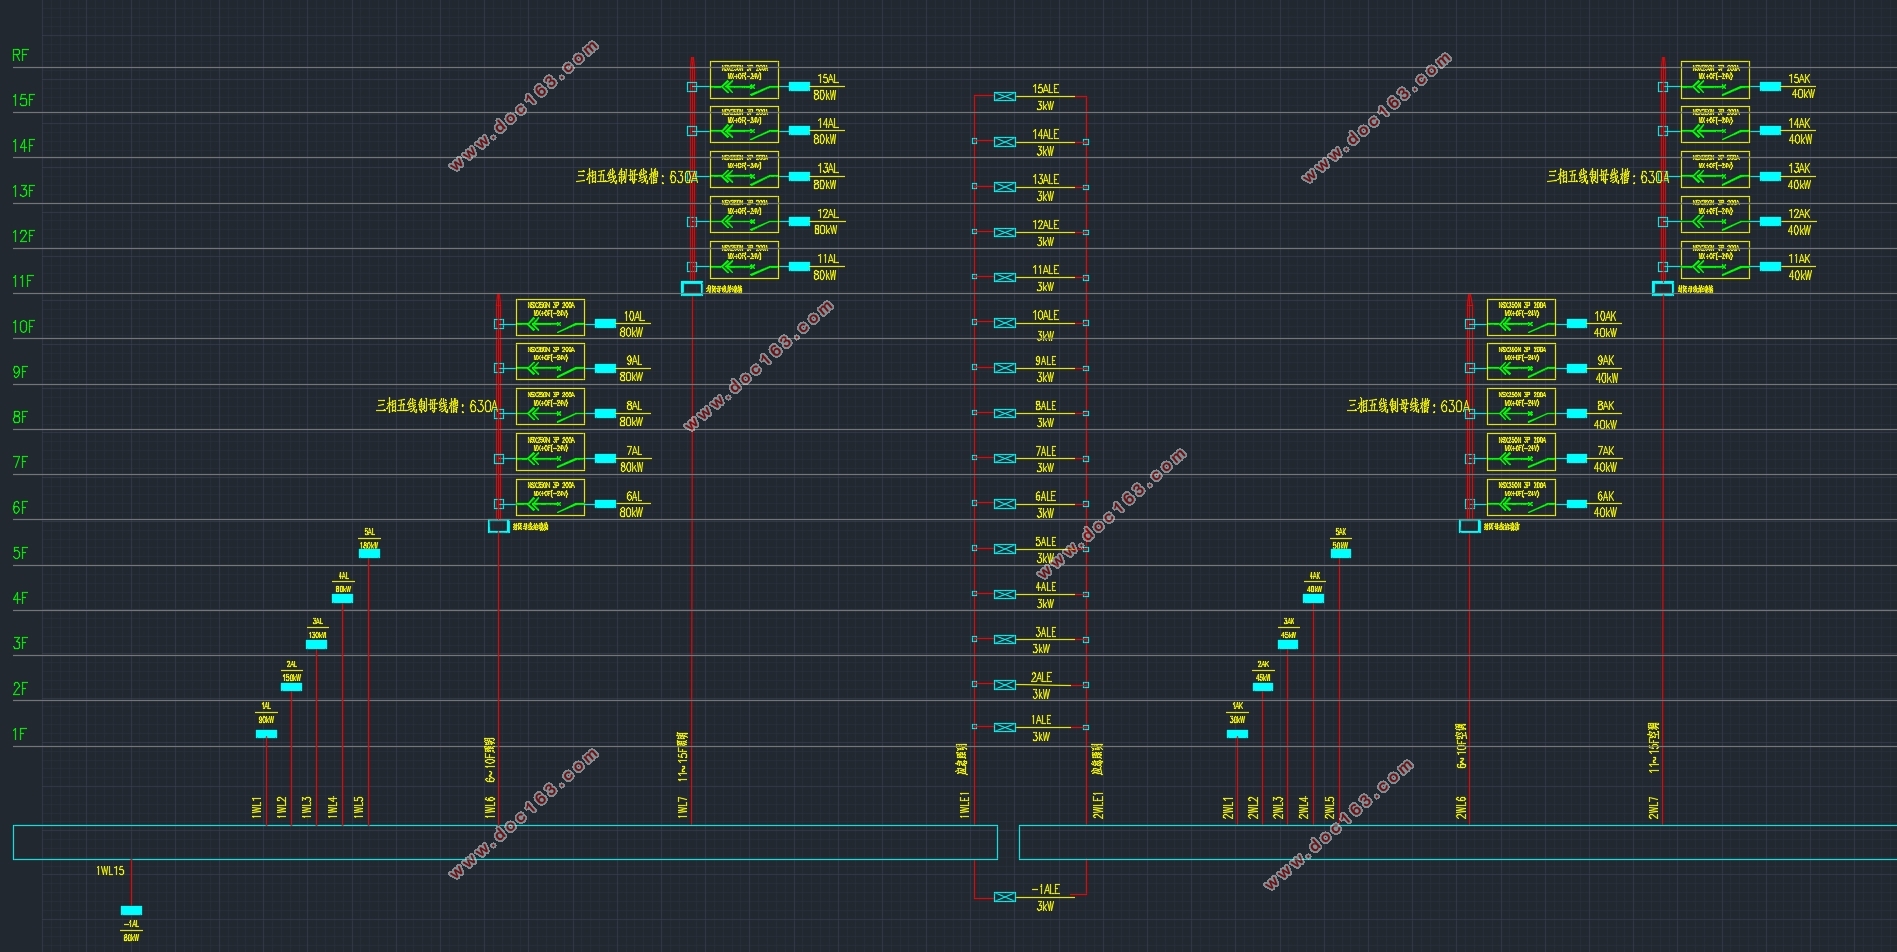
Task: Click the 1AK panel block
Action: pyautogui.click(x=1237, y=734)
